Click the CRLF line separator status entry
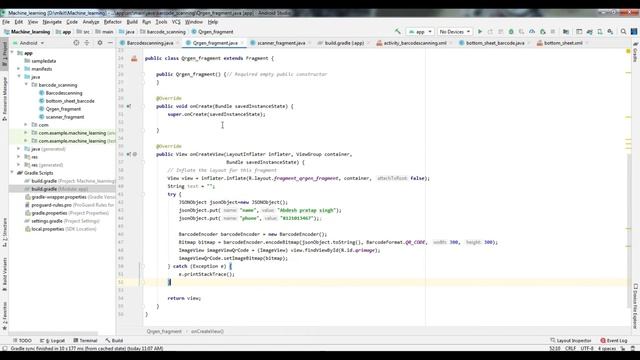The image size is (640, 360). [570, 349]
